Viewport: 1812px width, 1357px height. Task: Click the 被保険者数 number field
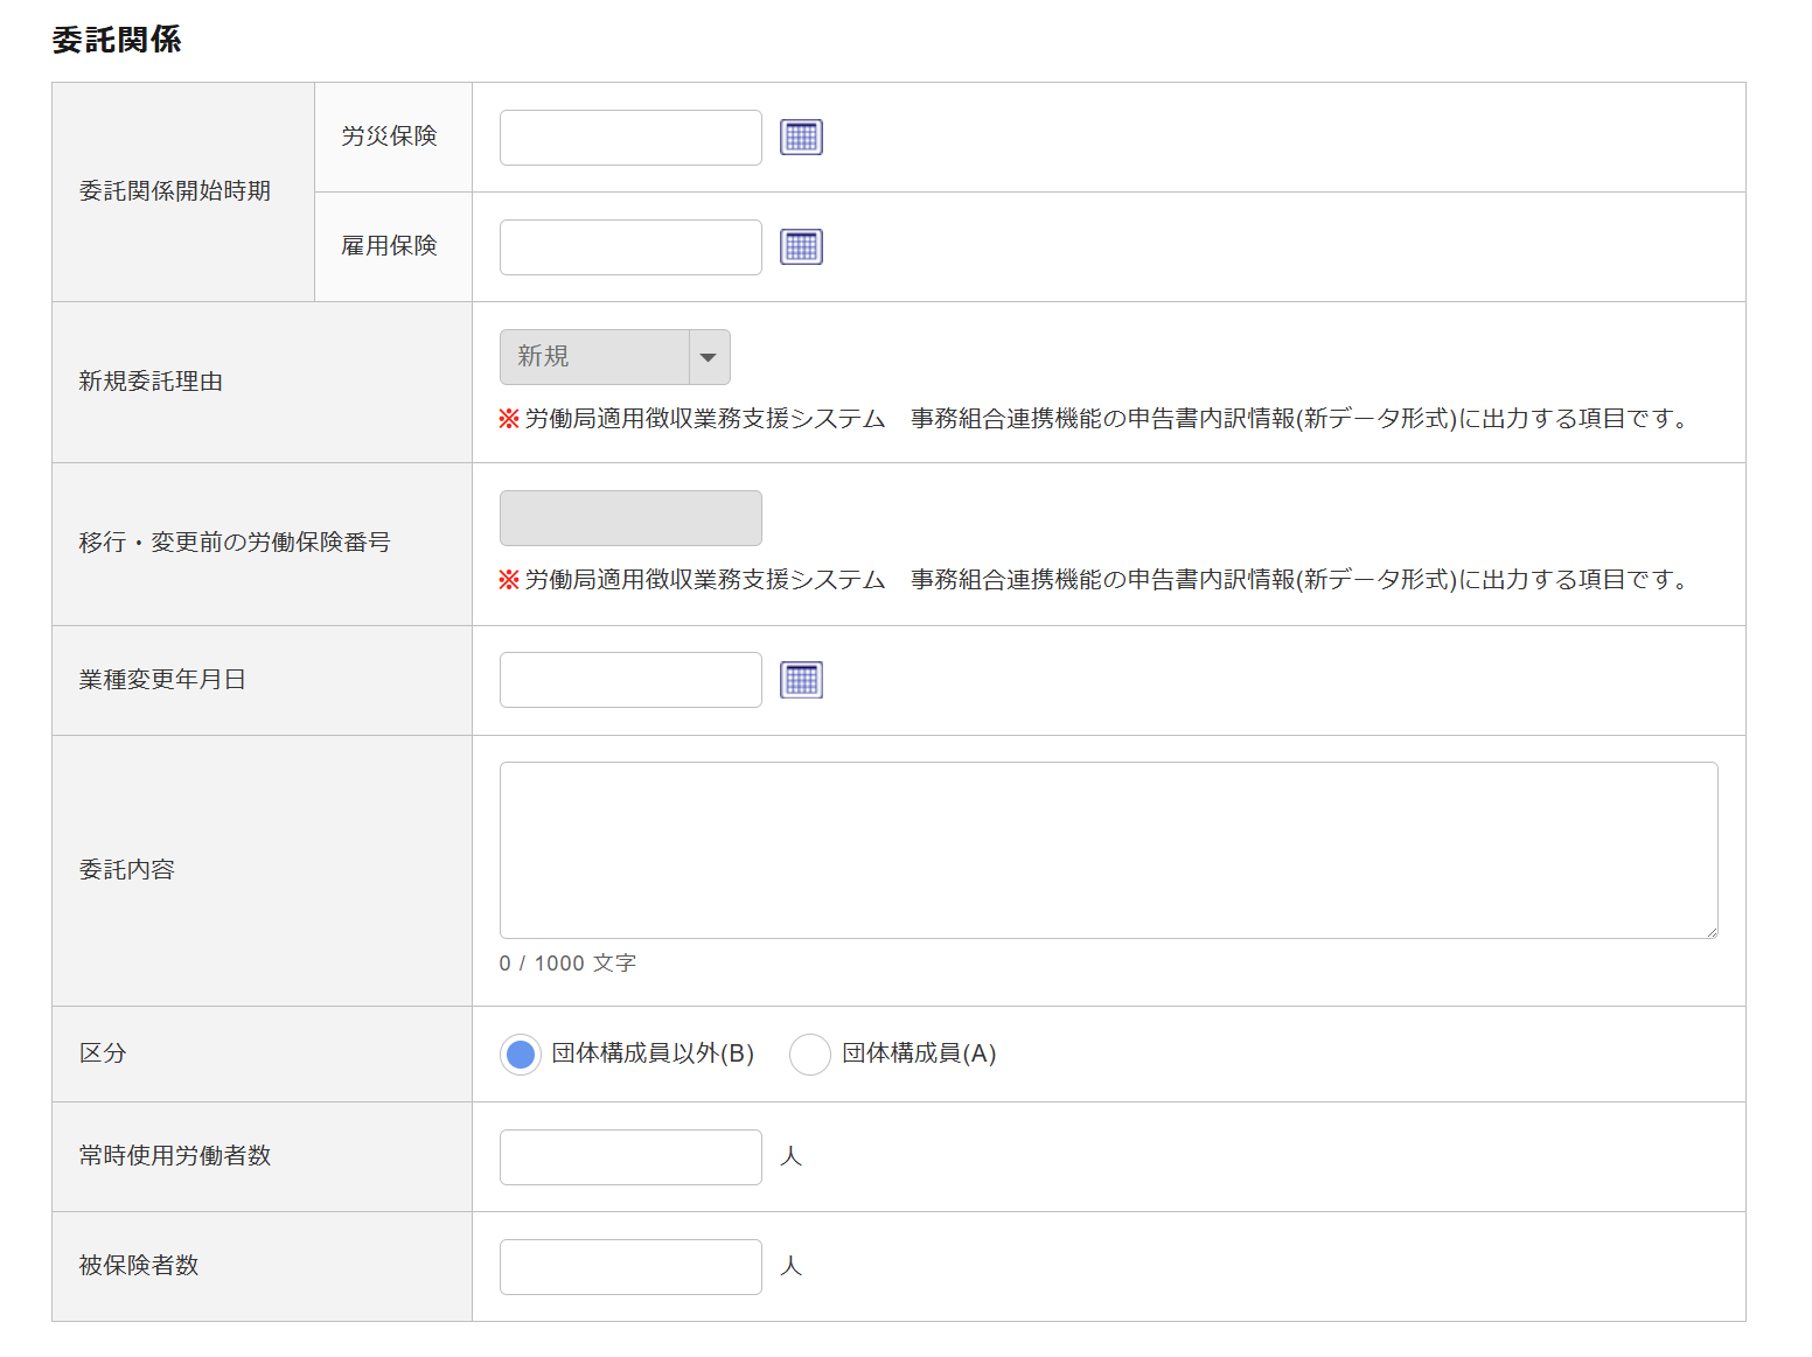pos(630,1267)
